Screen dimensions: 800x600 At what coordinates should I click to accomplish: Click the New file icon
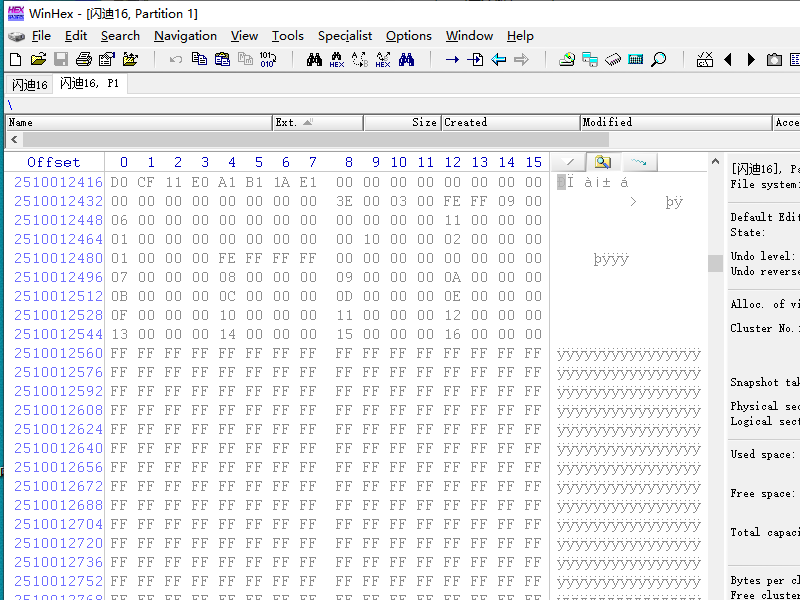coord(16,60)
